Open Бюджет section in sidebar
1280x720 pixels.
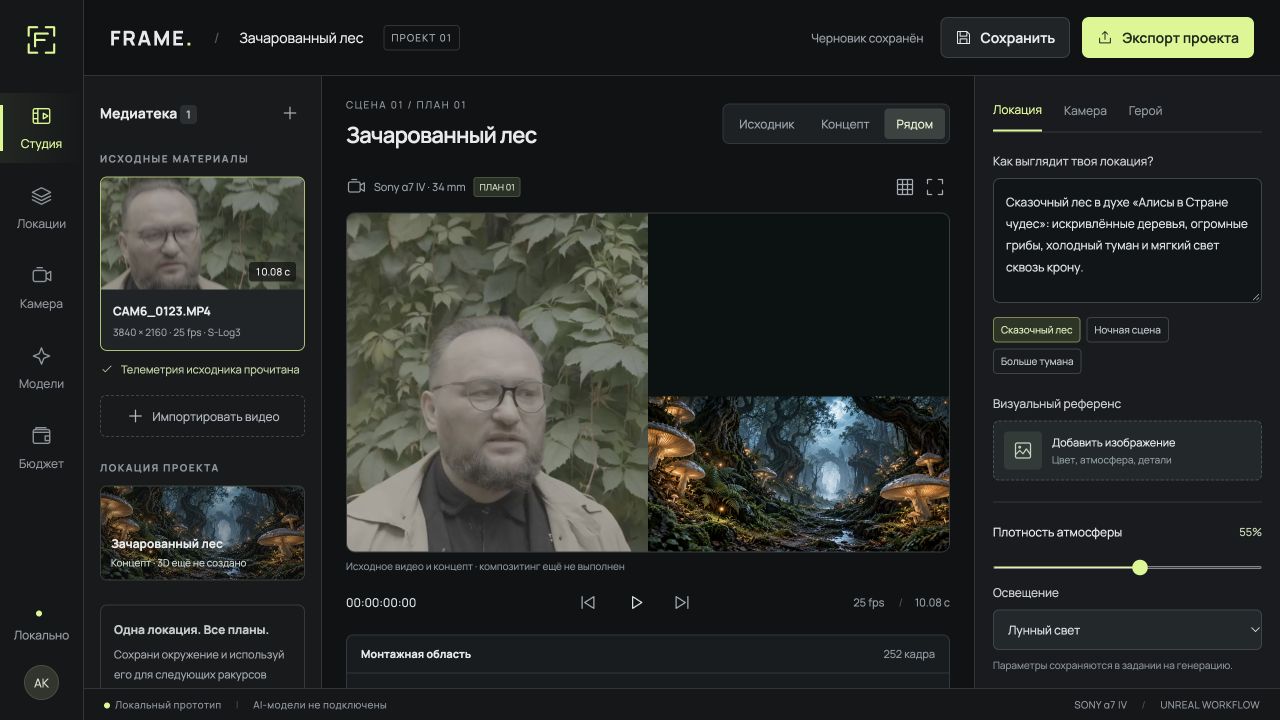(41, 448)
